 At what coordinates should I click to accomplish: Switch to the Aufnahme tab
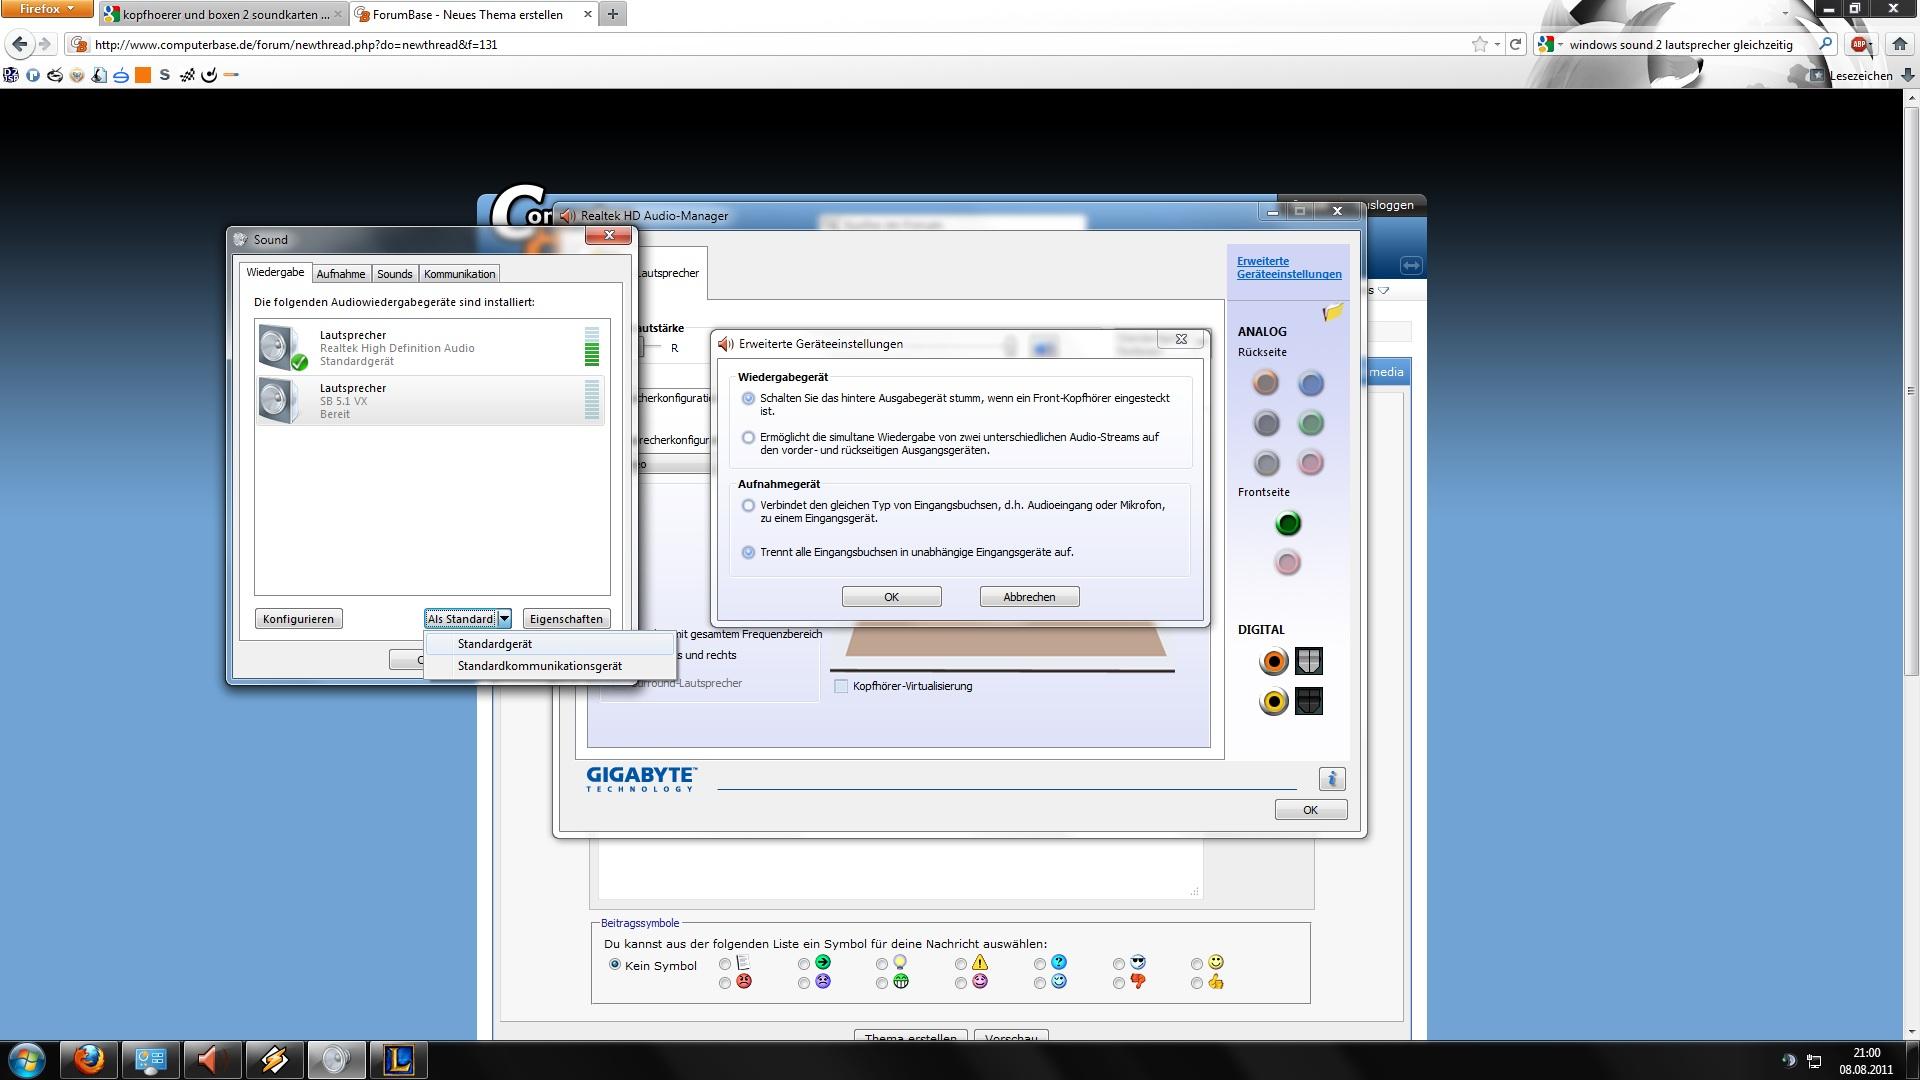340,274
